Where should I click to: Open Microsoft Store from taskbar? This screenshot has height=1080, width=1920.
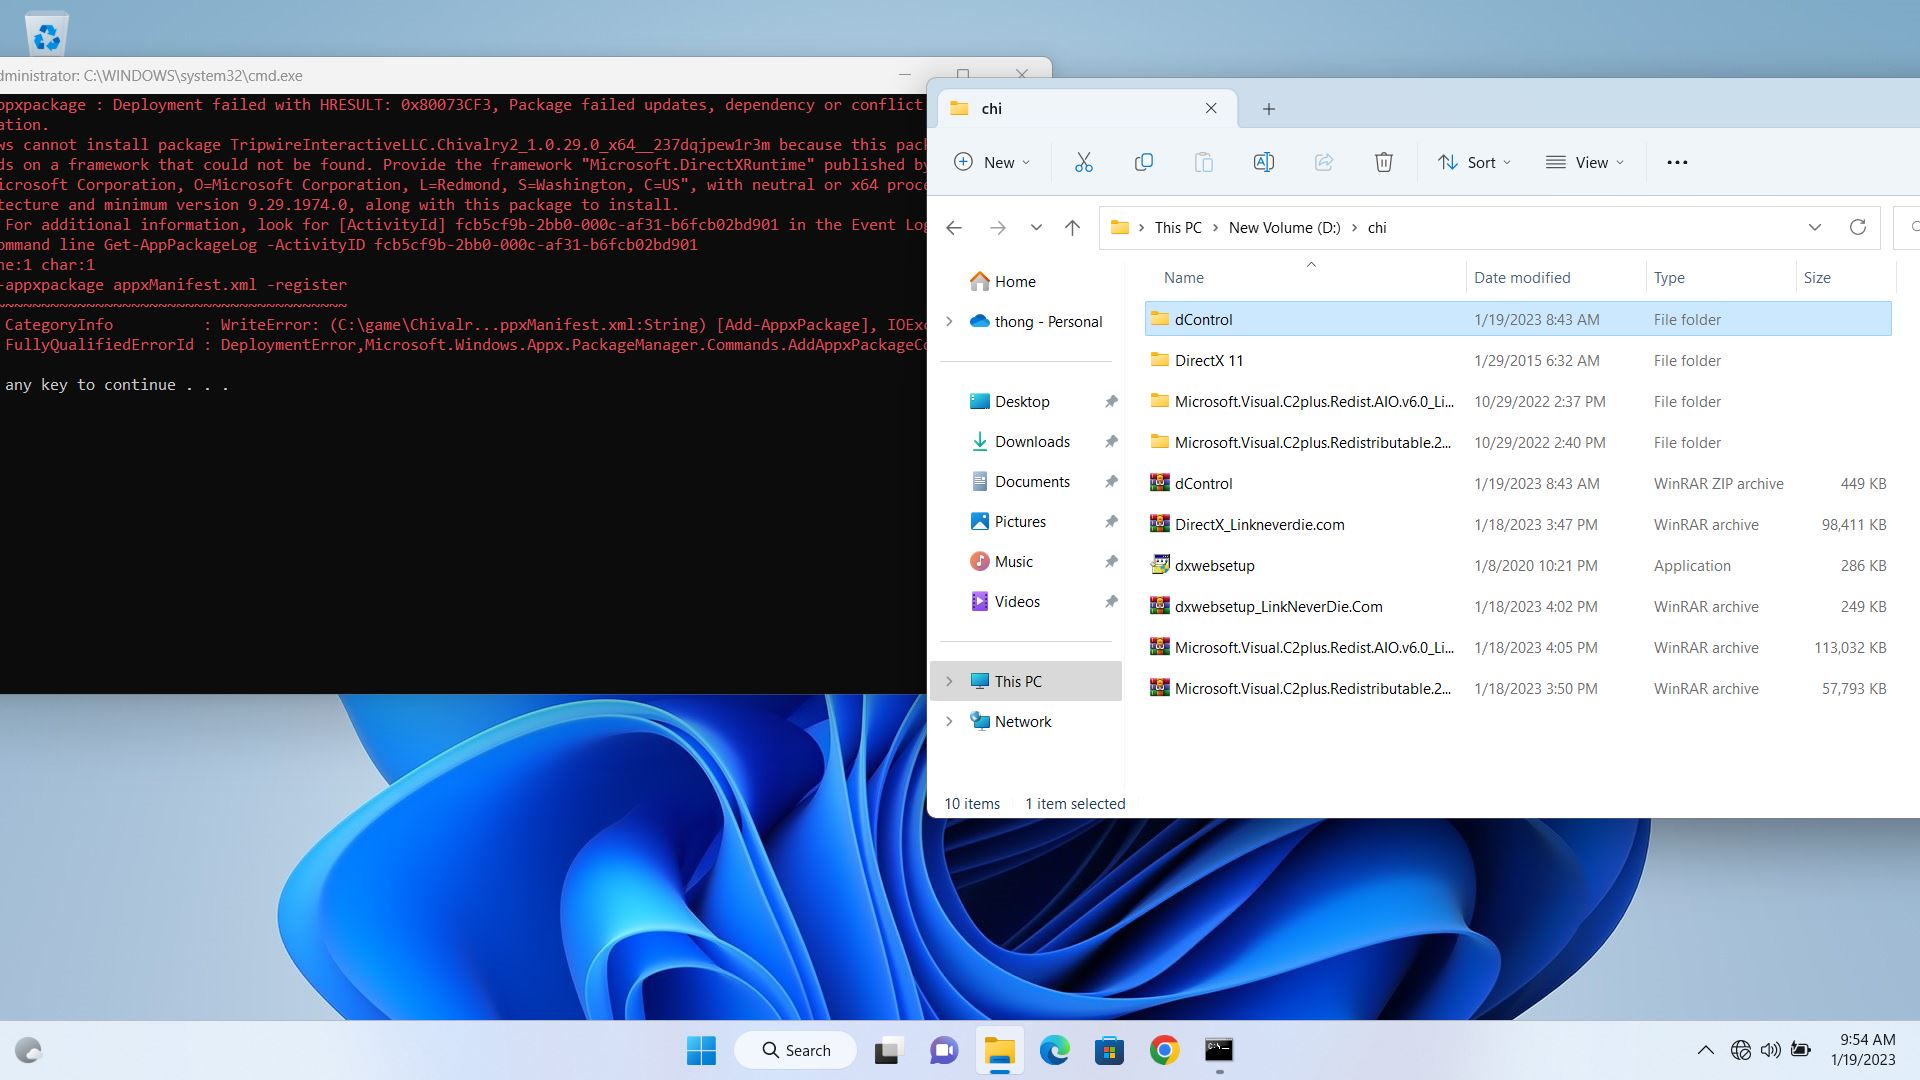tap(1109, 1050)
